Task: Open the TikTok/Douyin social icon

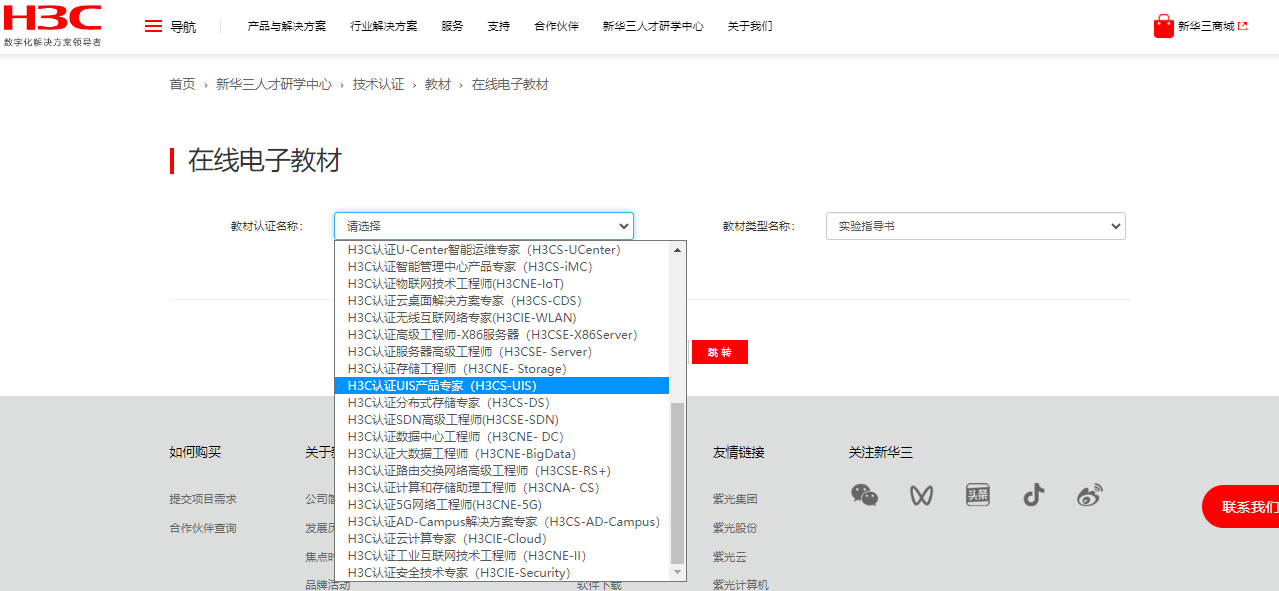Action: [1033, 495]
